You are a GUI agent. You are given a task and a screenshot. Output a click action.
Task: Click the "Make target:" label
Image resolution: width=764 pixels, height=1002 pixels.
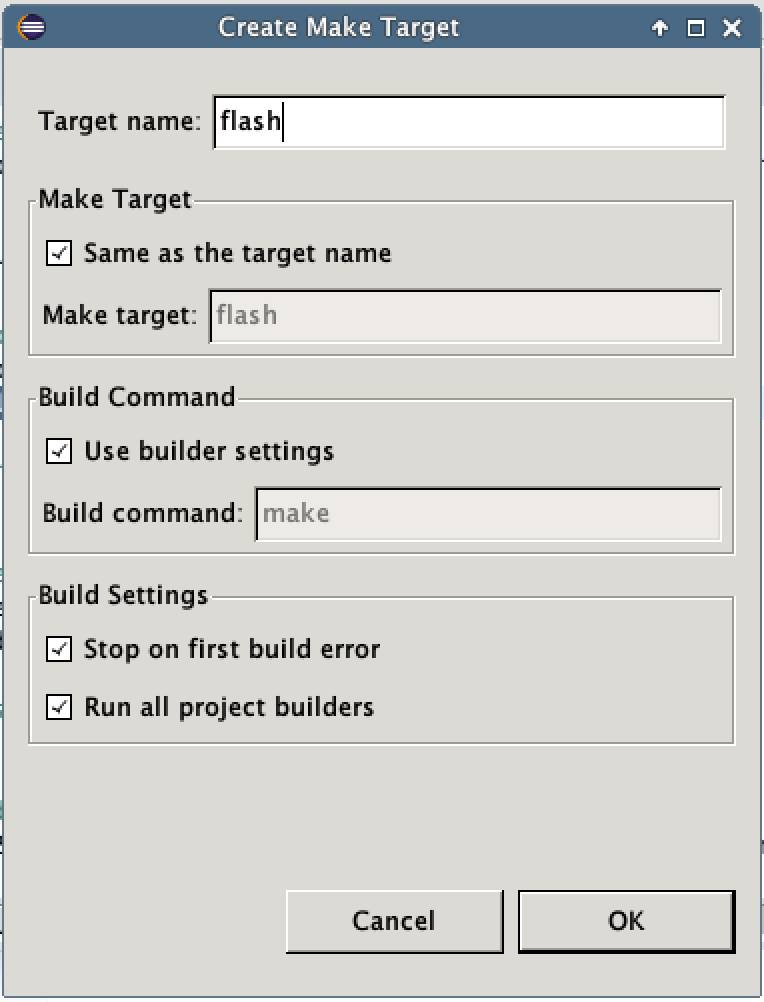pos(120,316)
